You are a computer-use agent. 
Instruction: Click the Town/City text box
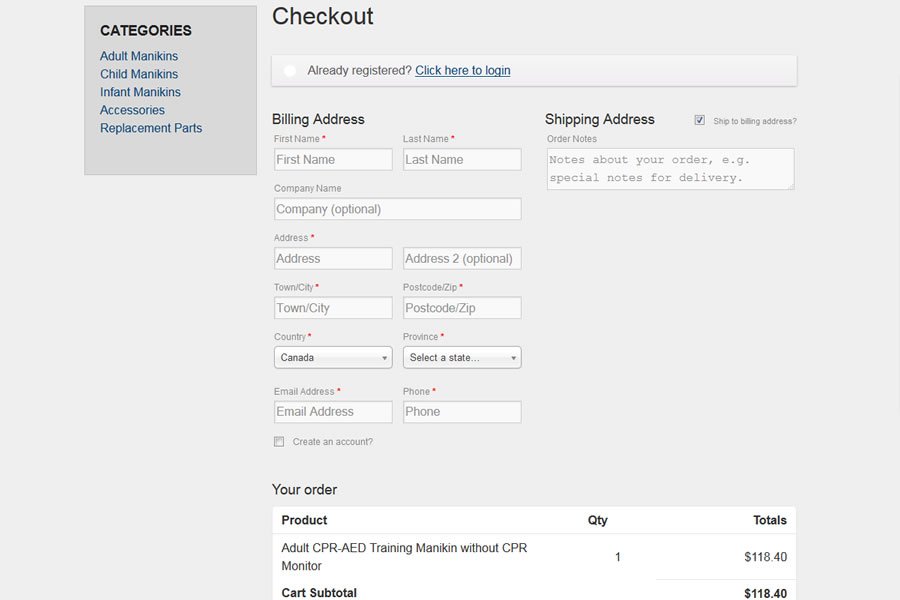(333, 308)
